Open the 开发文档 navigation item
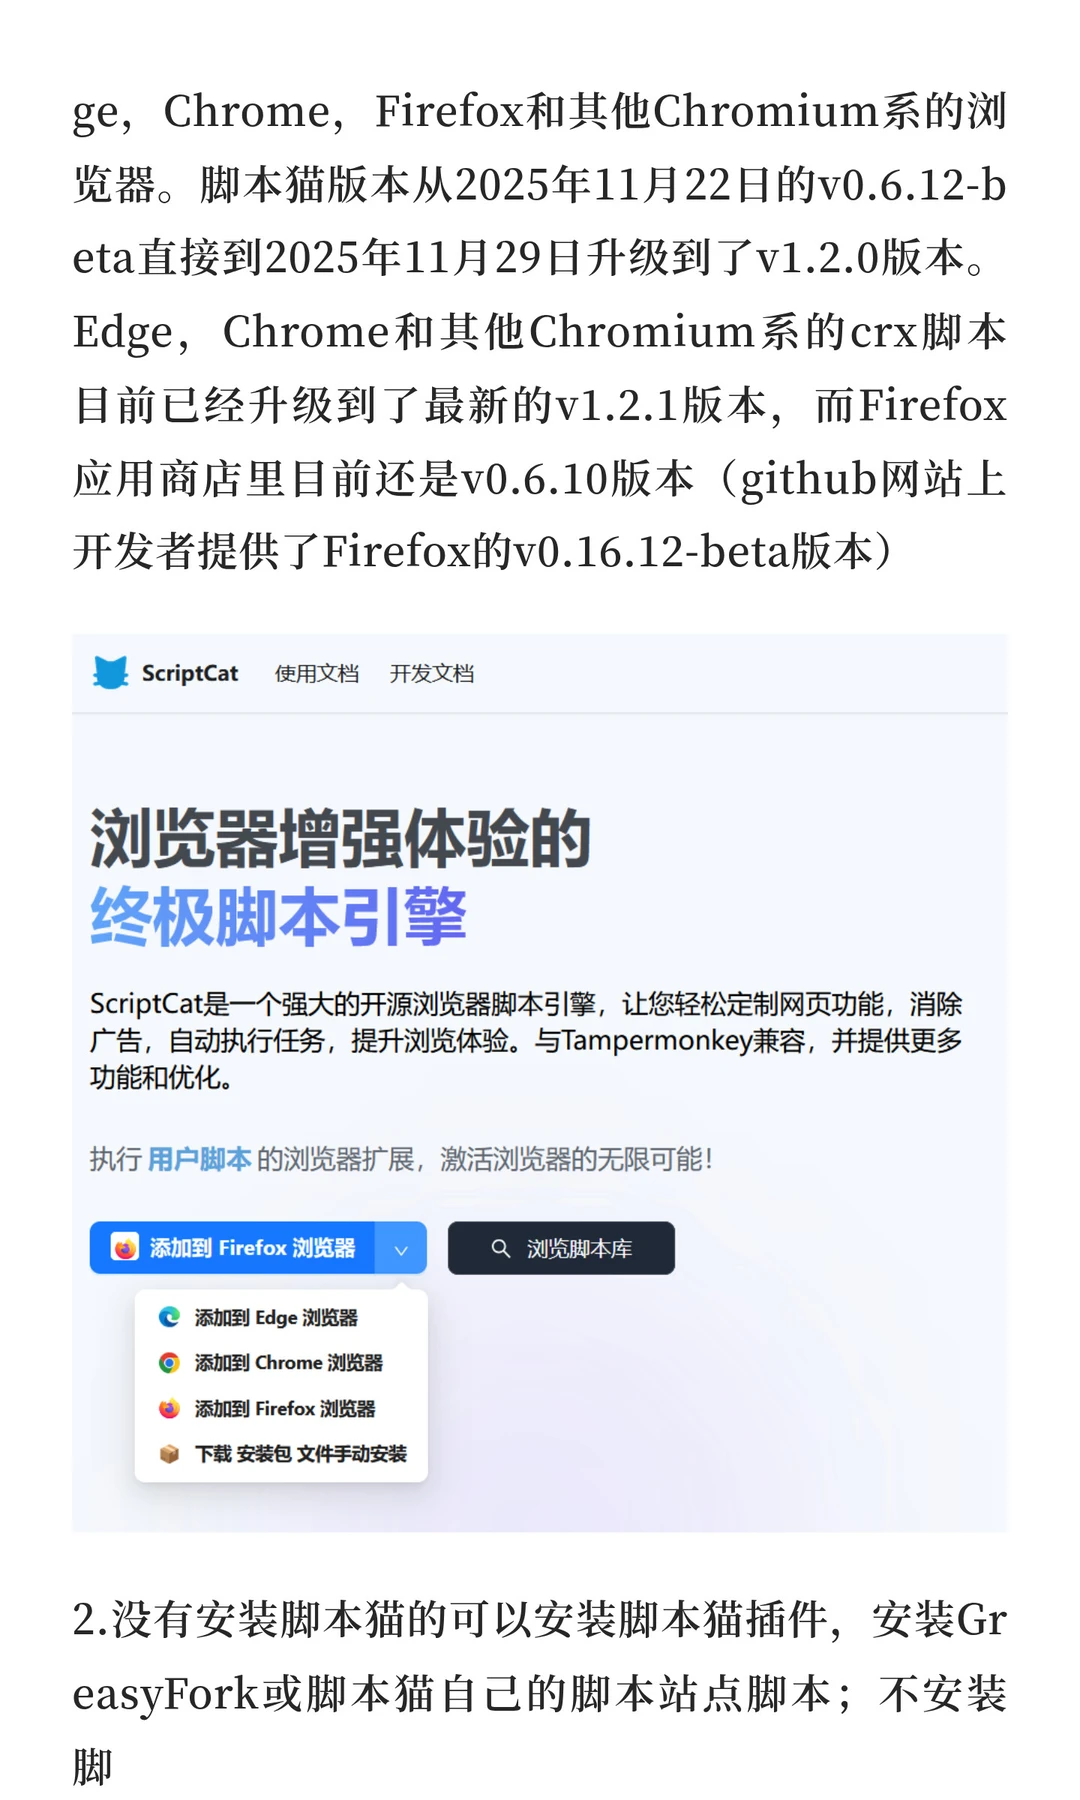The image size is (1080, 1800). (432, 674)
